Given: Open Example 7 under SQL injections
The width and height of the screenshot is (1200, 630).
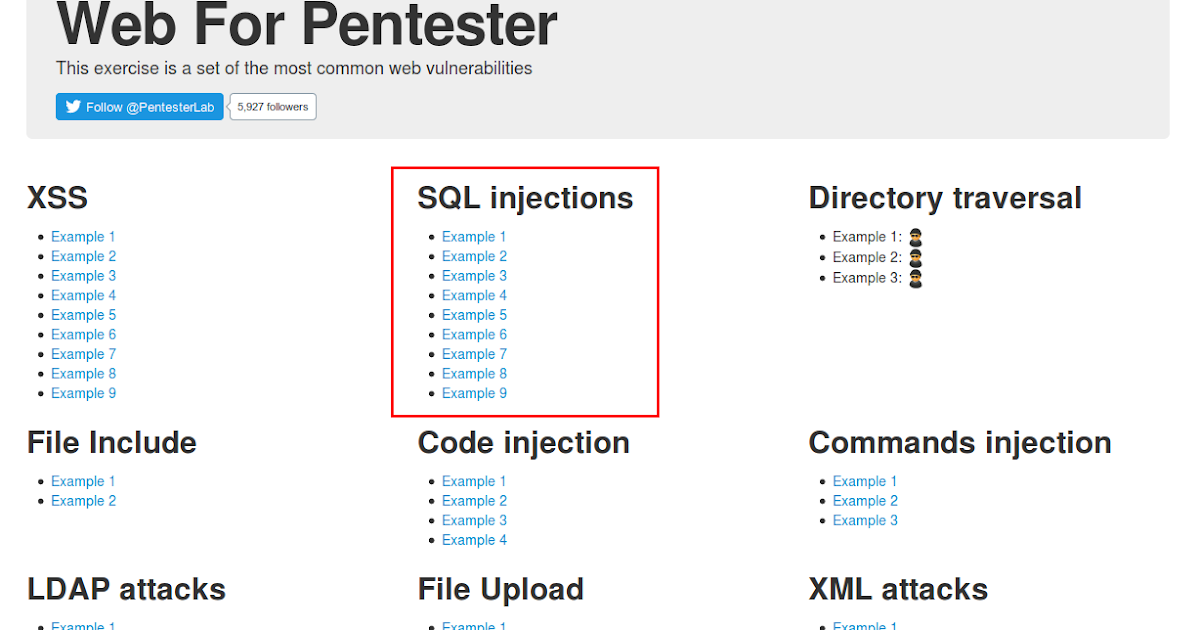Looking at the screenshot, I should point(474,354).
